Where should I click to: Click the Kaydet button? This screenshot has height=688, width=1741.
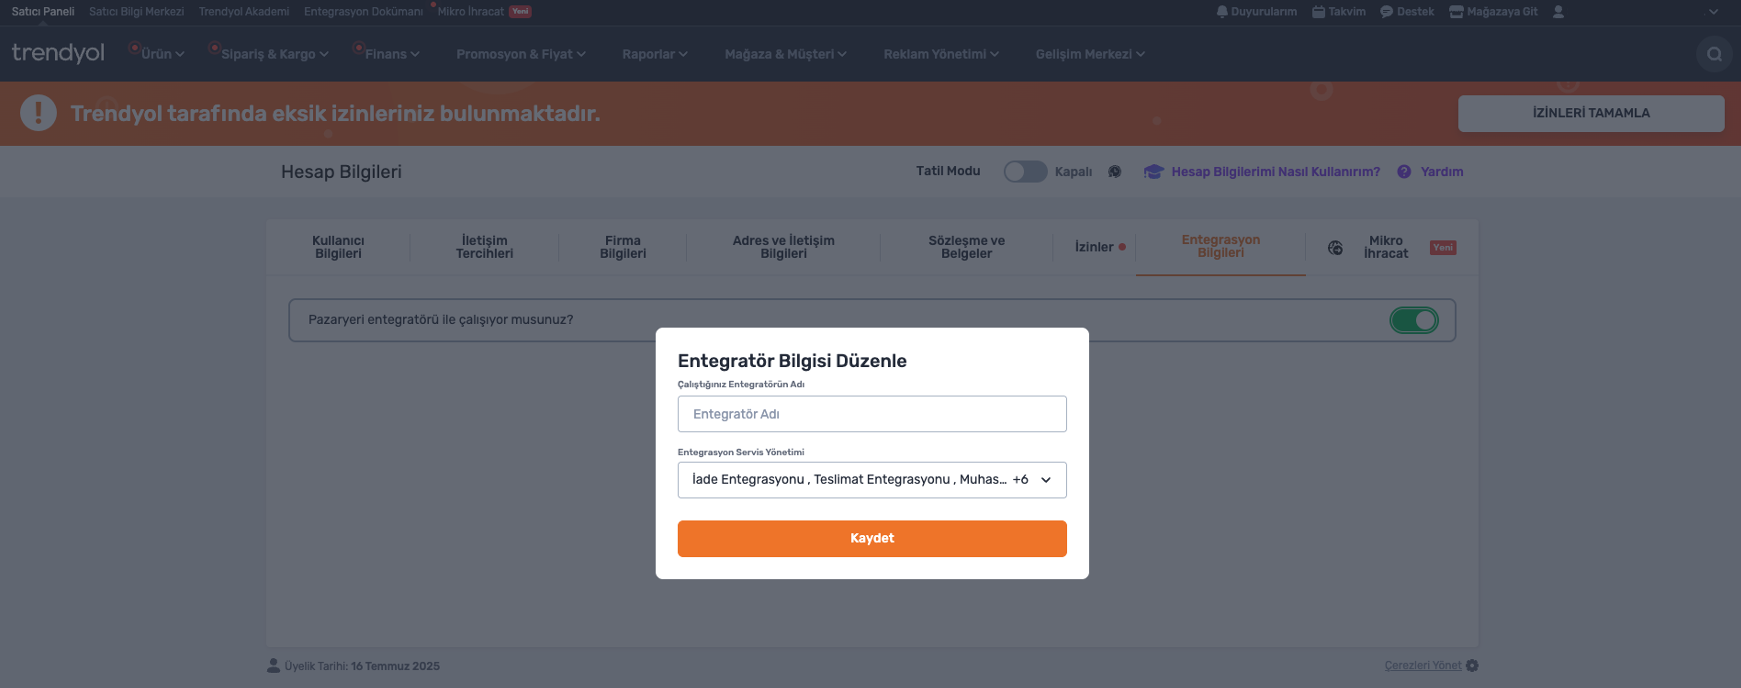[x=872, y=539]
